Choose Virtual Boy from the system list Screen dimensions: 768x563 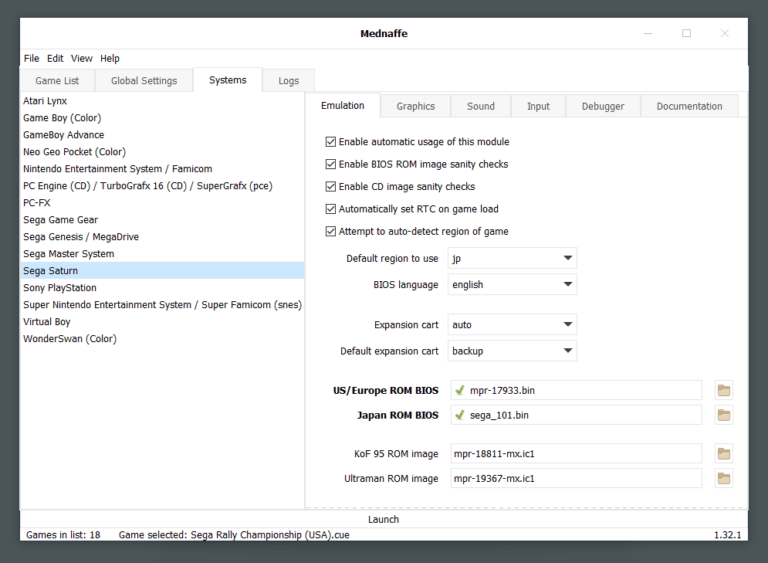point(46,322)
